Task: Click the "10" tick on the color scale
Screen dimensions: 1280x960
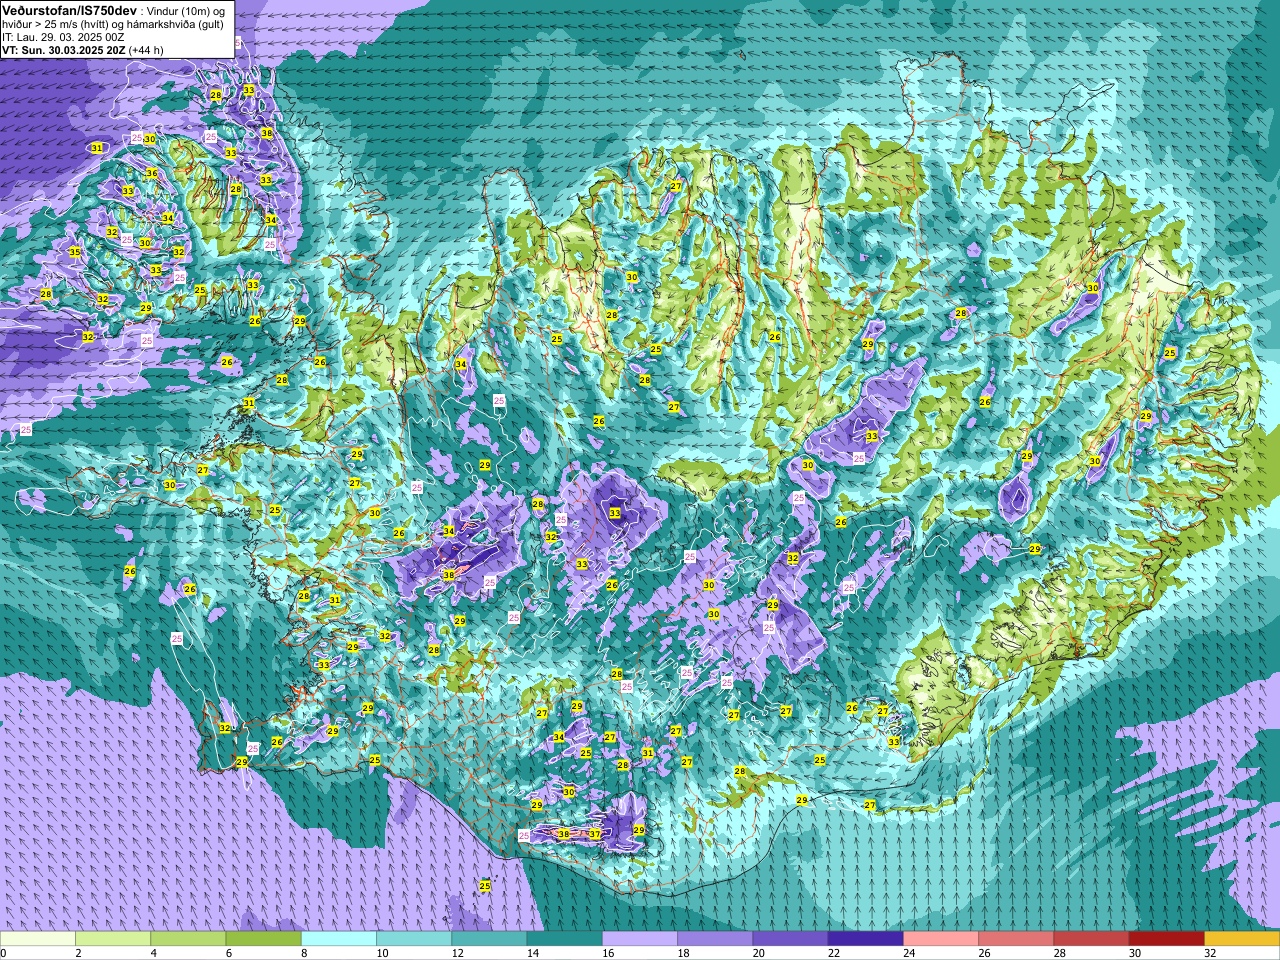Action: (x=382, y=953)
